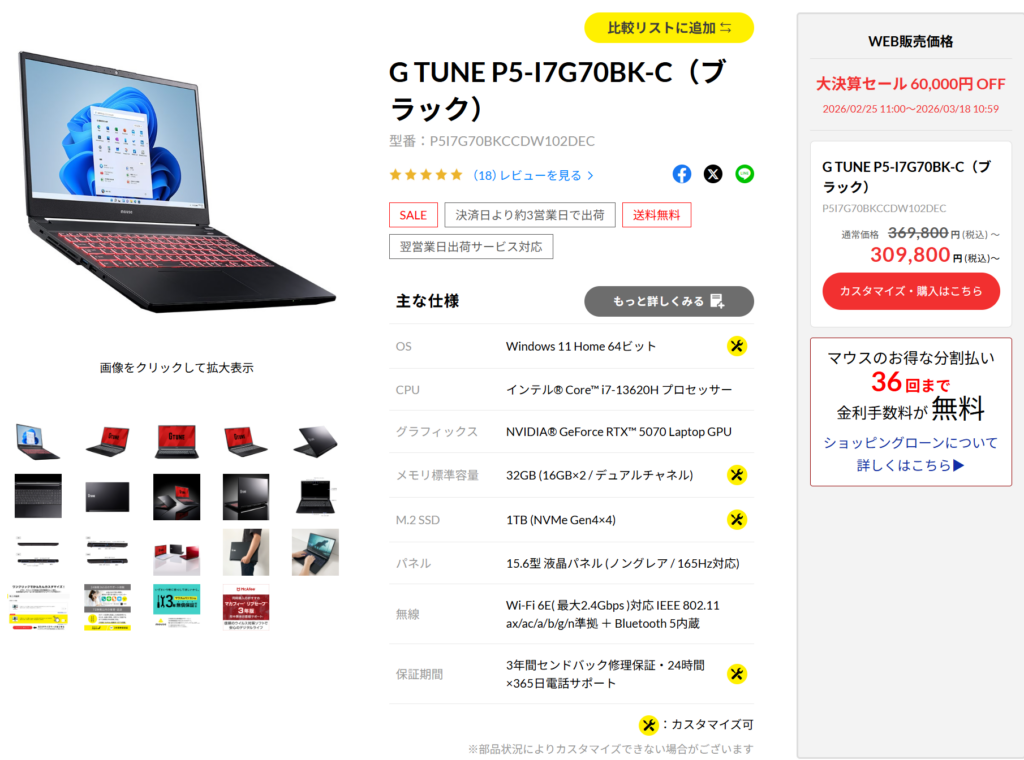Viewport: 1024px width, 760px height.
Task: Select thumbnail of hands typing on laptop
Action: pos(315,552)
